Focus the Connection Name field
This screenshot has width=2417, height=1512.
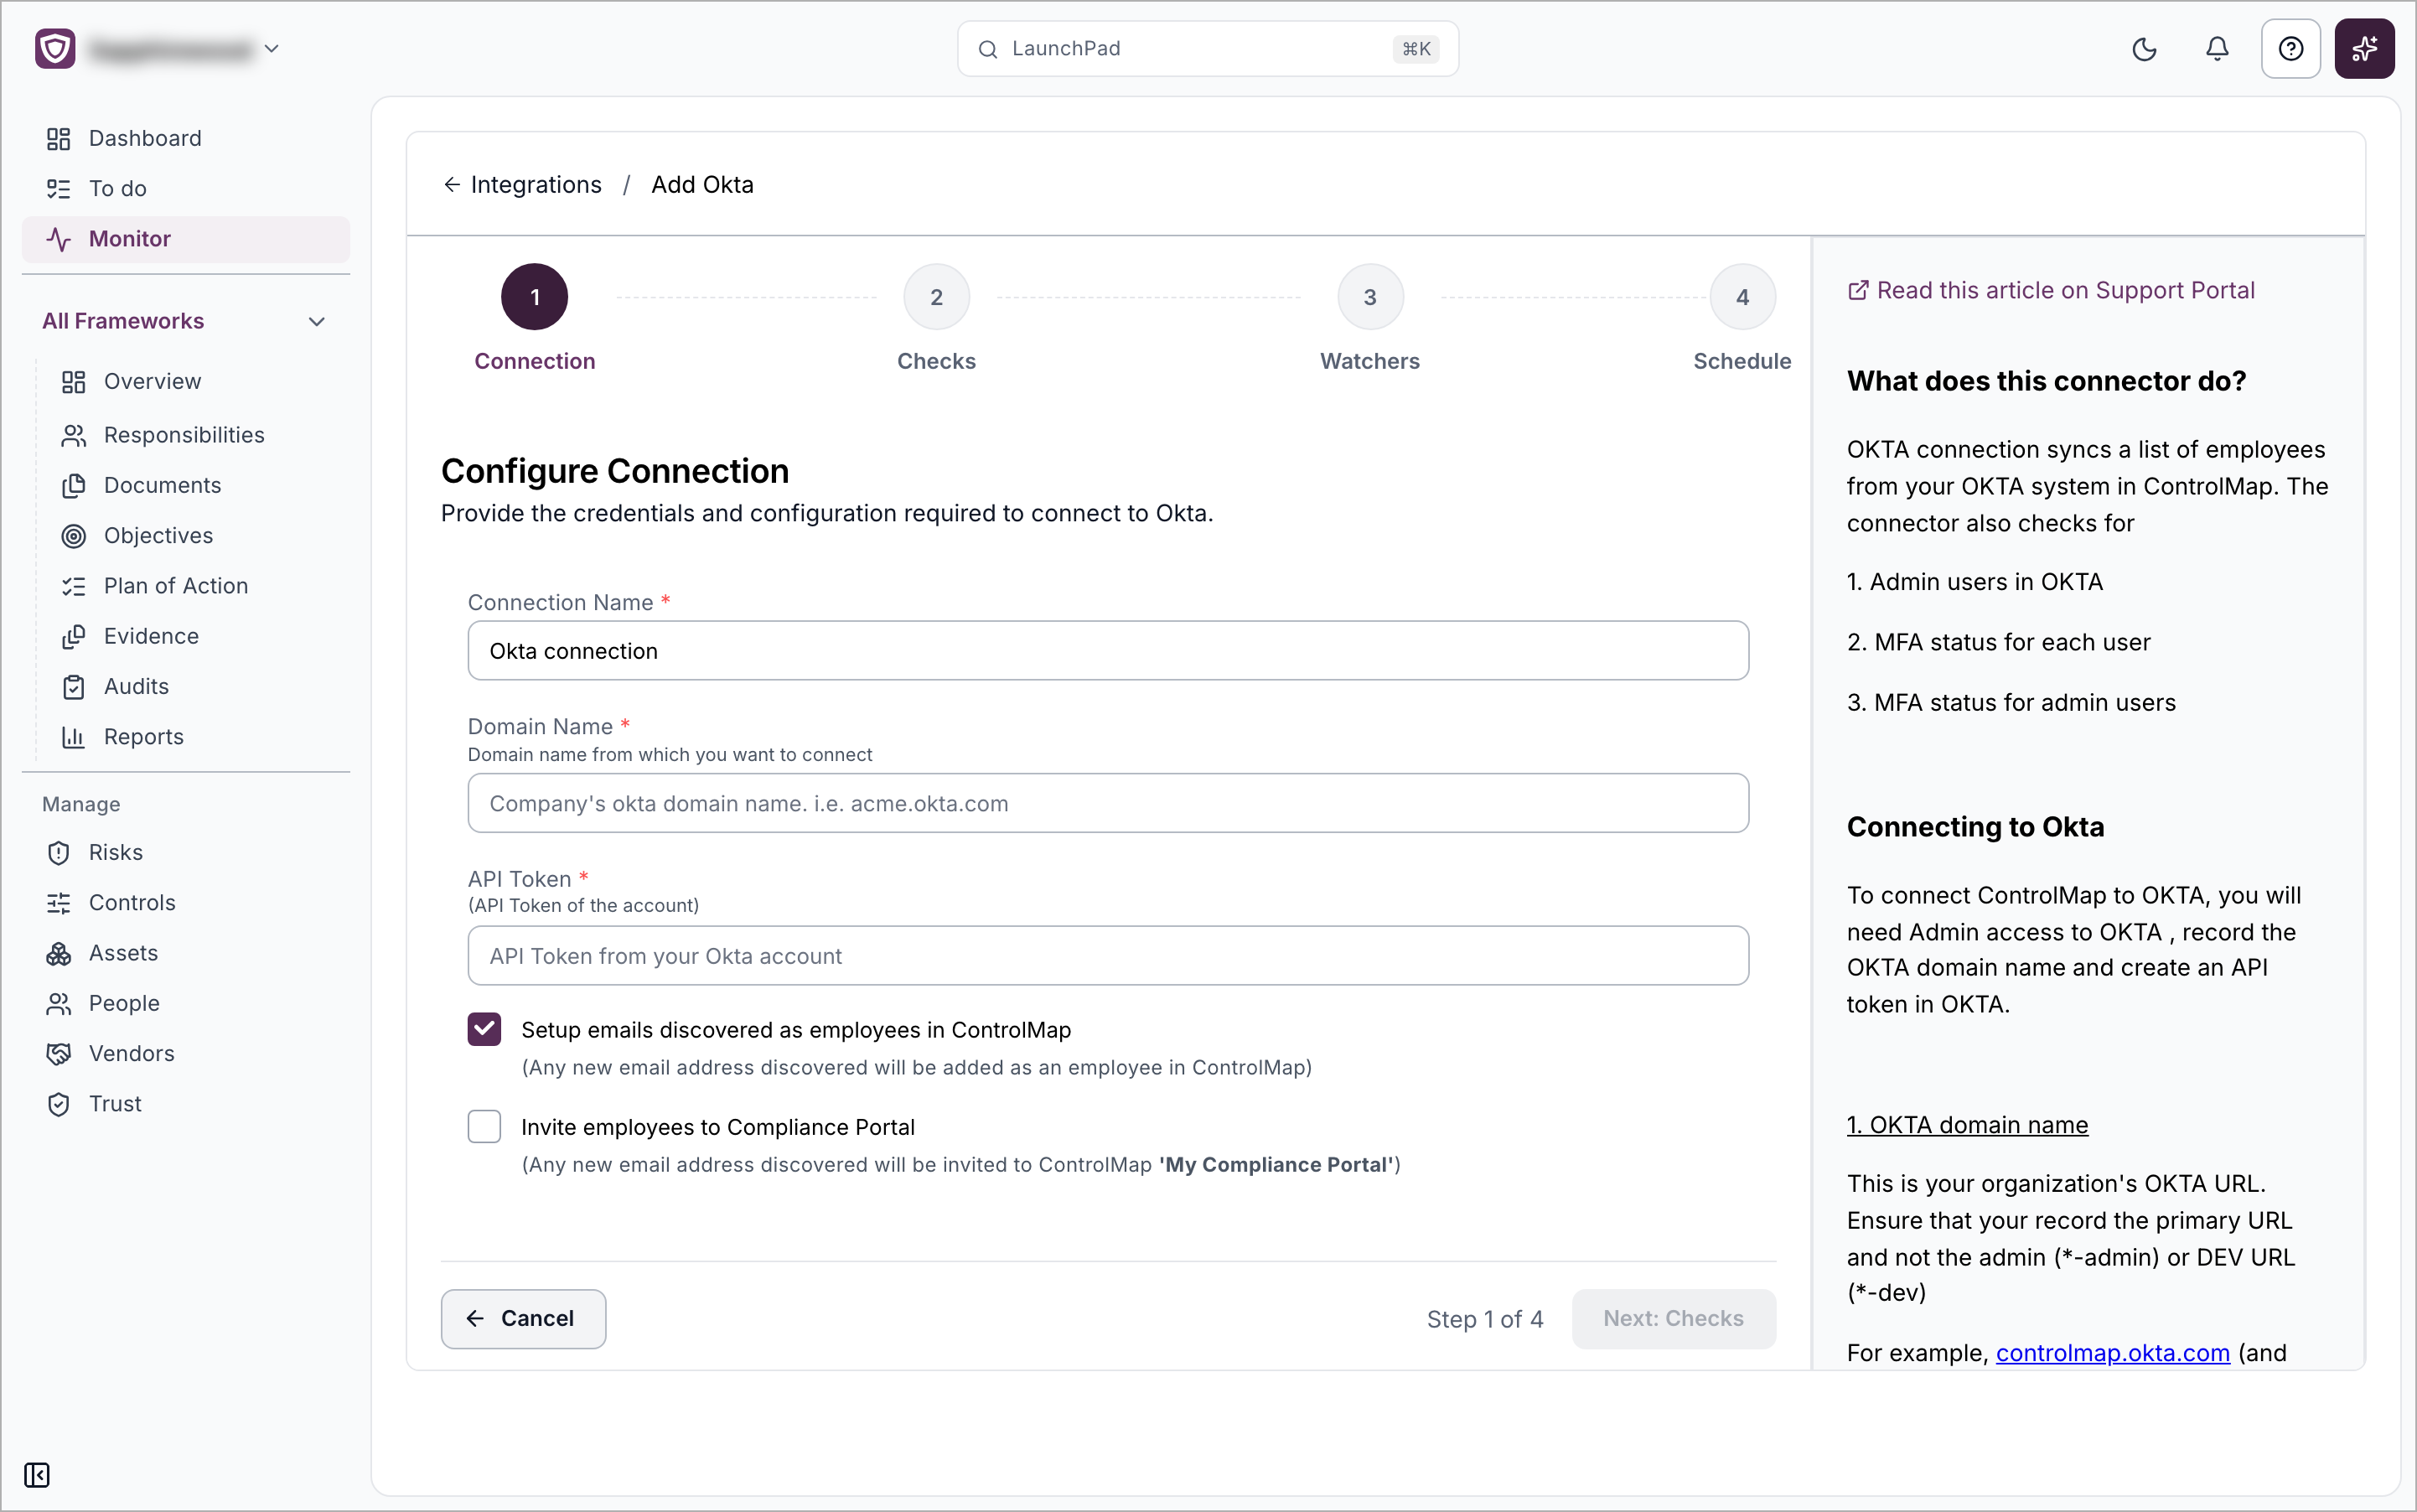[x=1108, y=651]
